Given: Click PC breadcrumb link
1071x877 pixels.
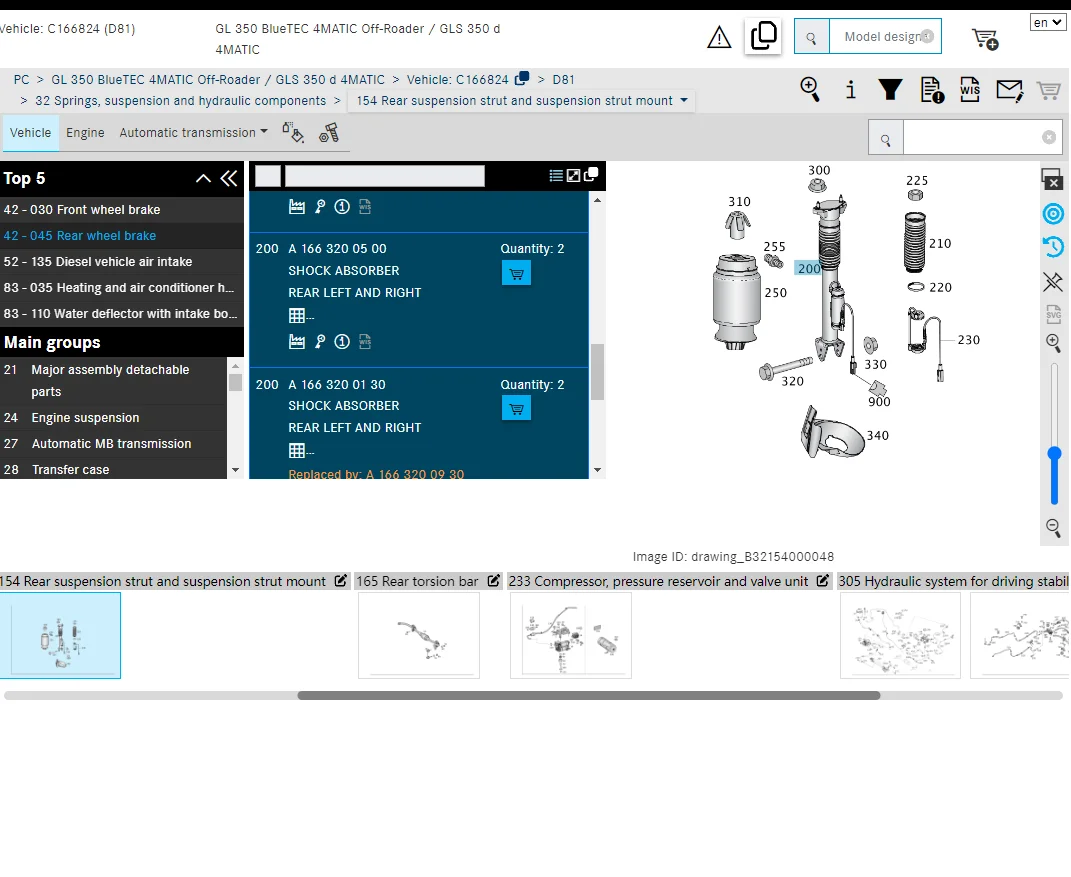Looking at the screenshot, I should pyautogui.click(x=22, y=79).
